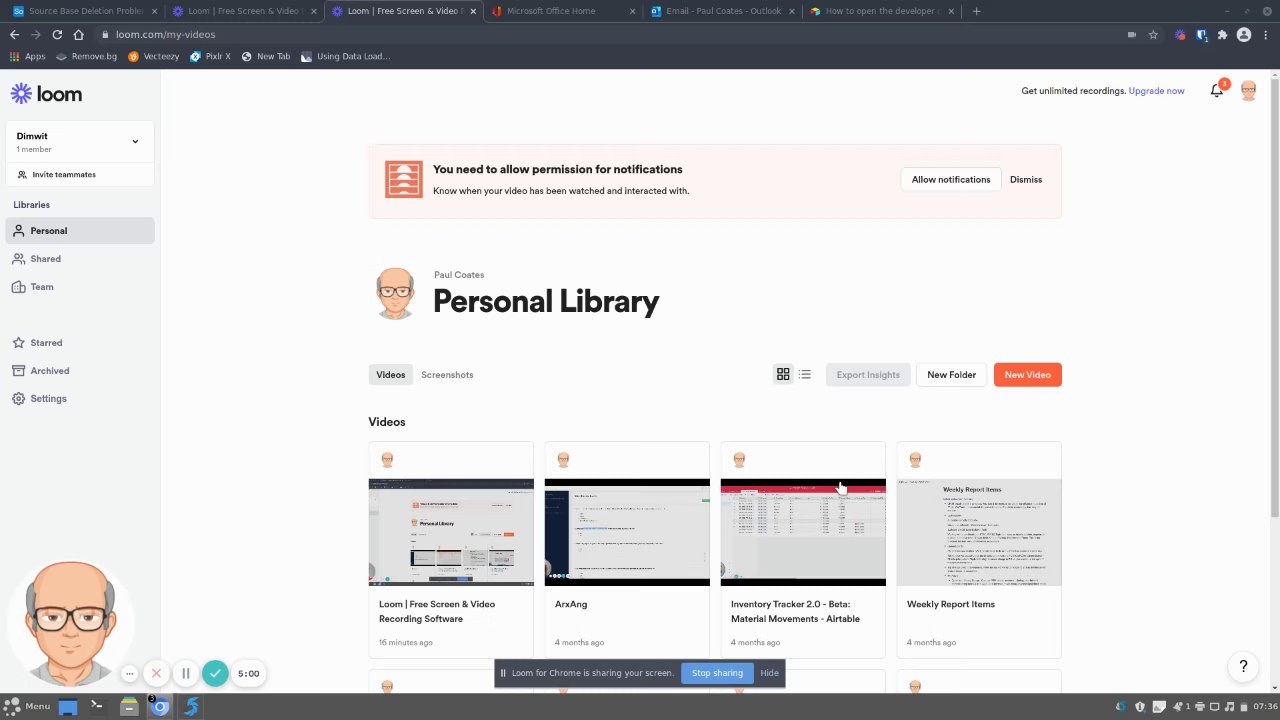The height and width of the screenshot is (720, 1280).
Task: Click the Settings gear icon
Action: [x=19, y=399]
